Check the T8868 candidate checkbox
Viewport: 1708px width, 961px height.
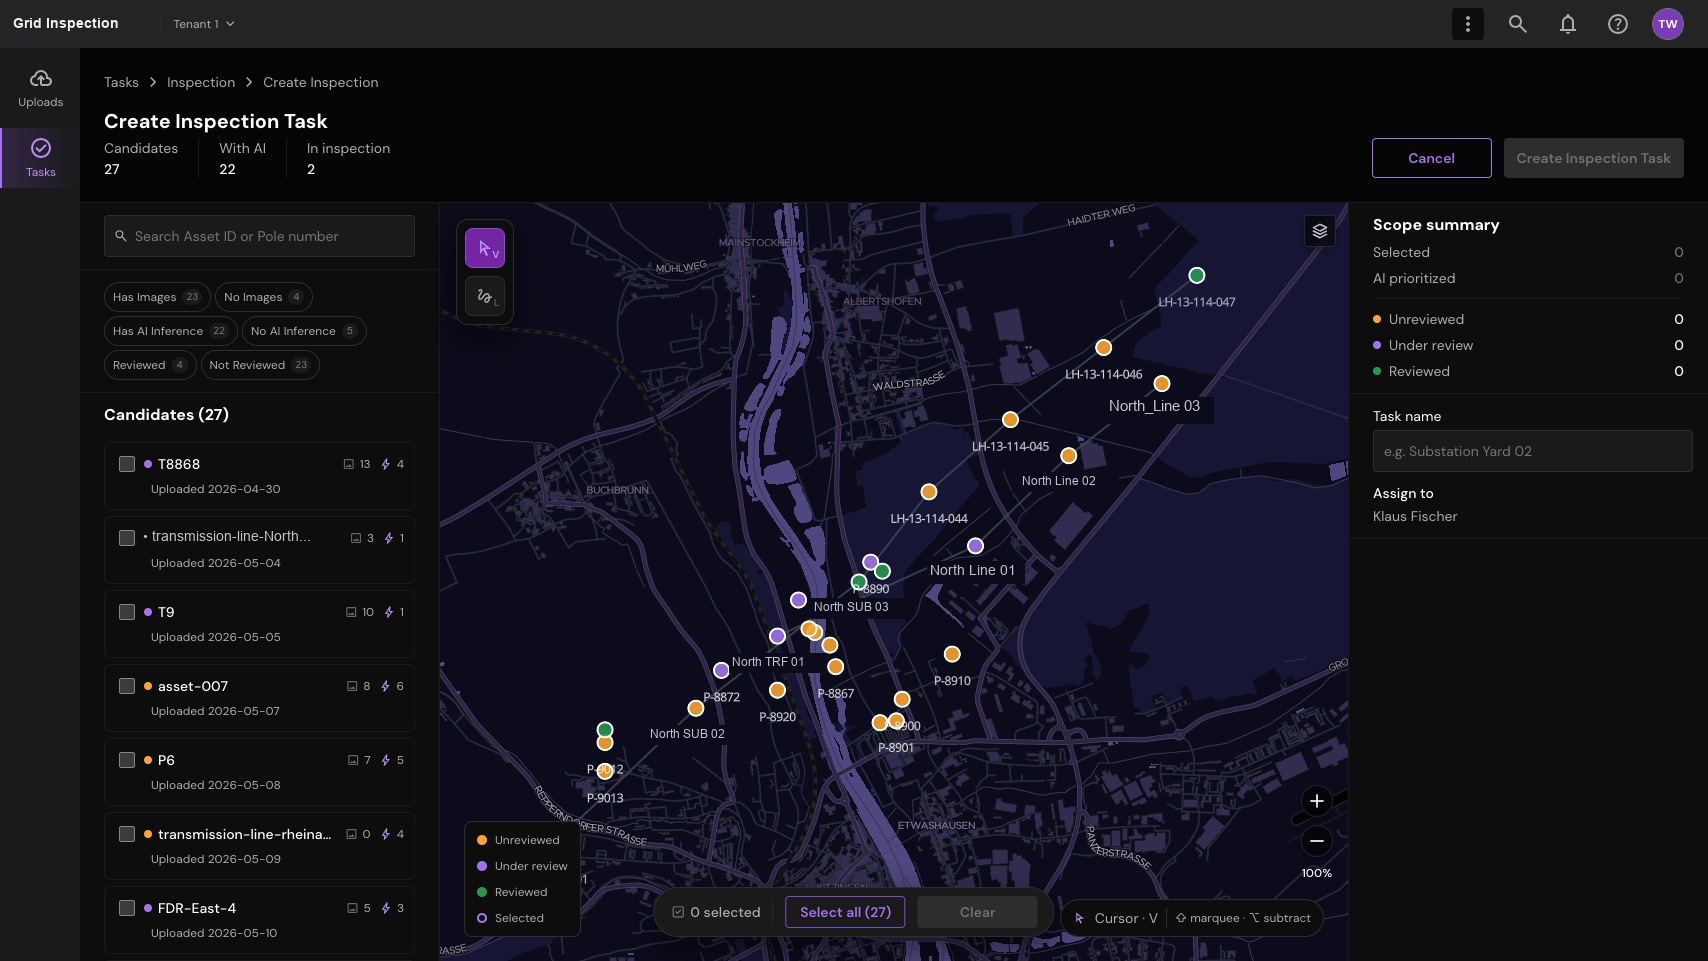coord(127,464)
